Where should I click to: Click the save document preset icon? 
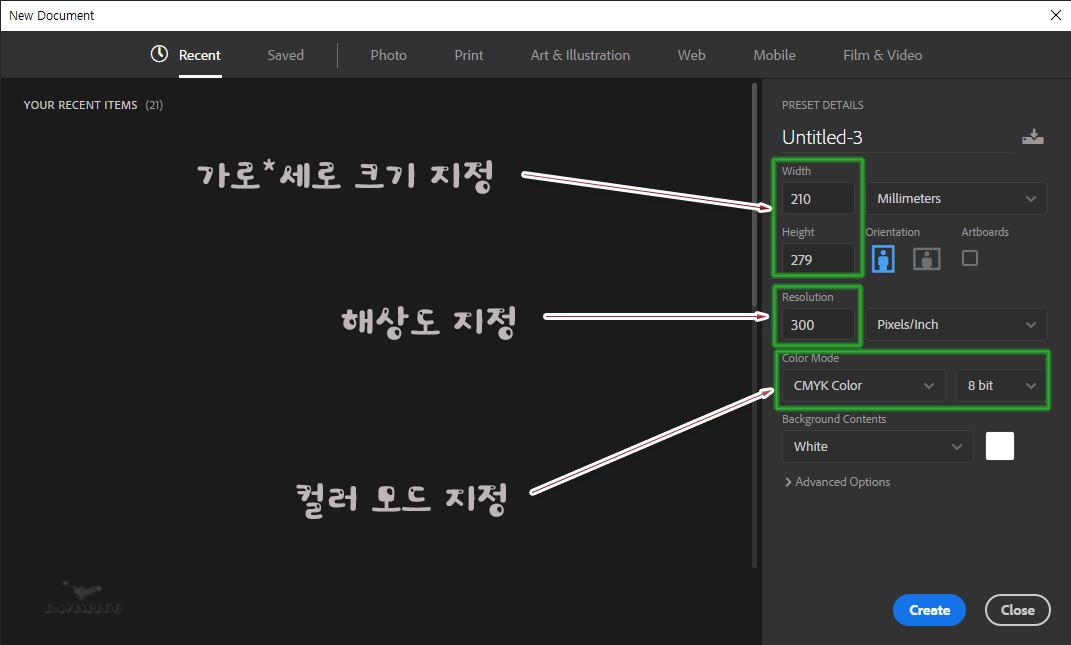coord(1032,137)
